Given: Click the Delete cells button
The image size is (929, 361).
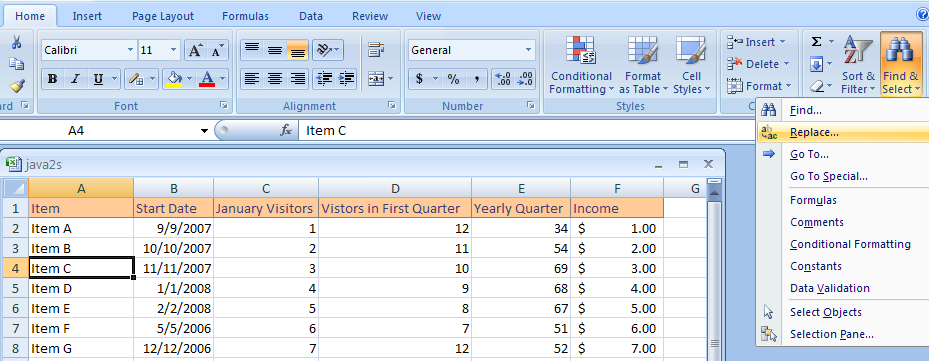Looking at the screenshot, I should click(x=759, y=64).
